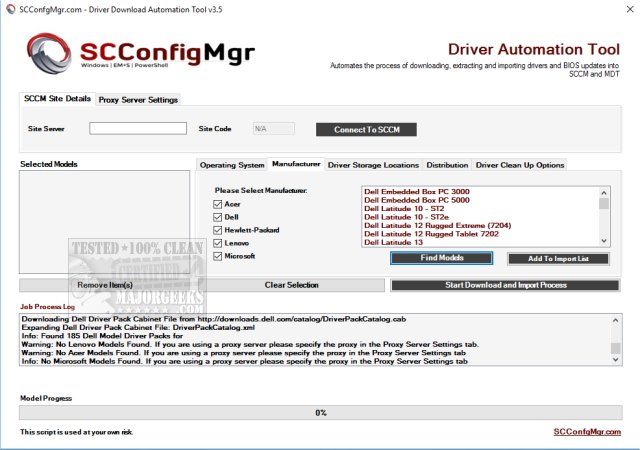Select Dell Latitude 10 - ST2e entry
Image resolution: width=640 pixels, height=450 pixels.
(407, 217)
